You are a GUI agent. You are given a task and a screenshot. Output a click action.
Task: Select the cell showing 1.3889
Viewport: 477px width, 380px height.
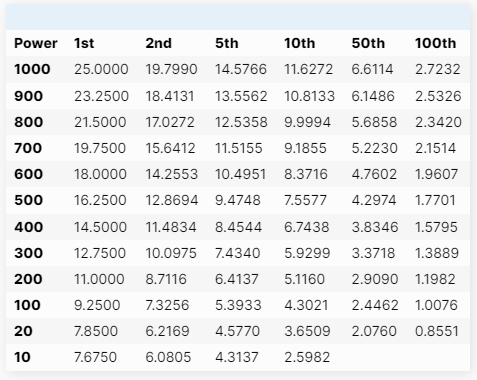click(437, 253)
